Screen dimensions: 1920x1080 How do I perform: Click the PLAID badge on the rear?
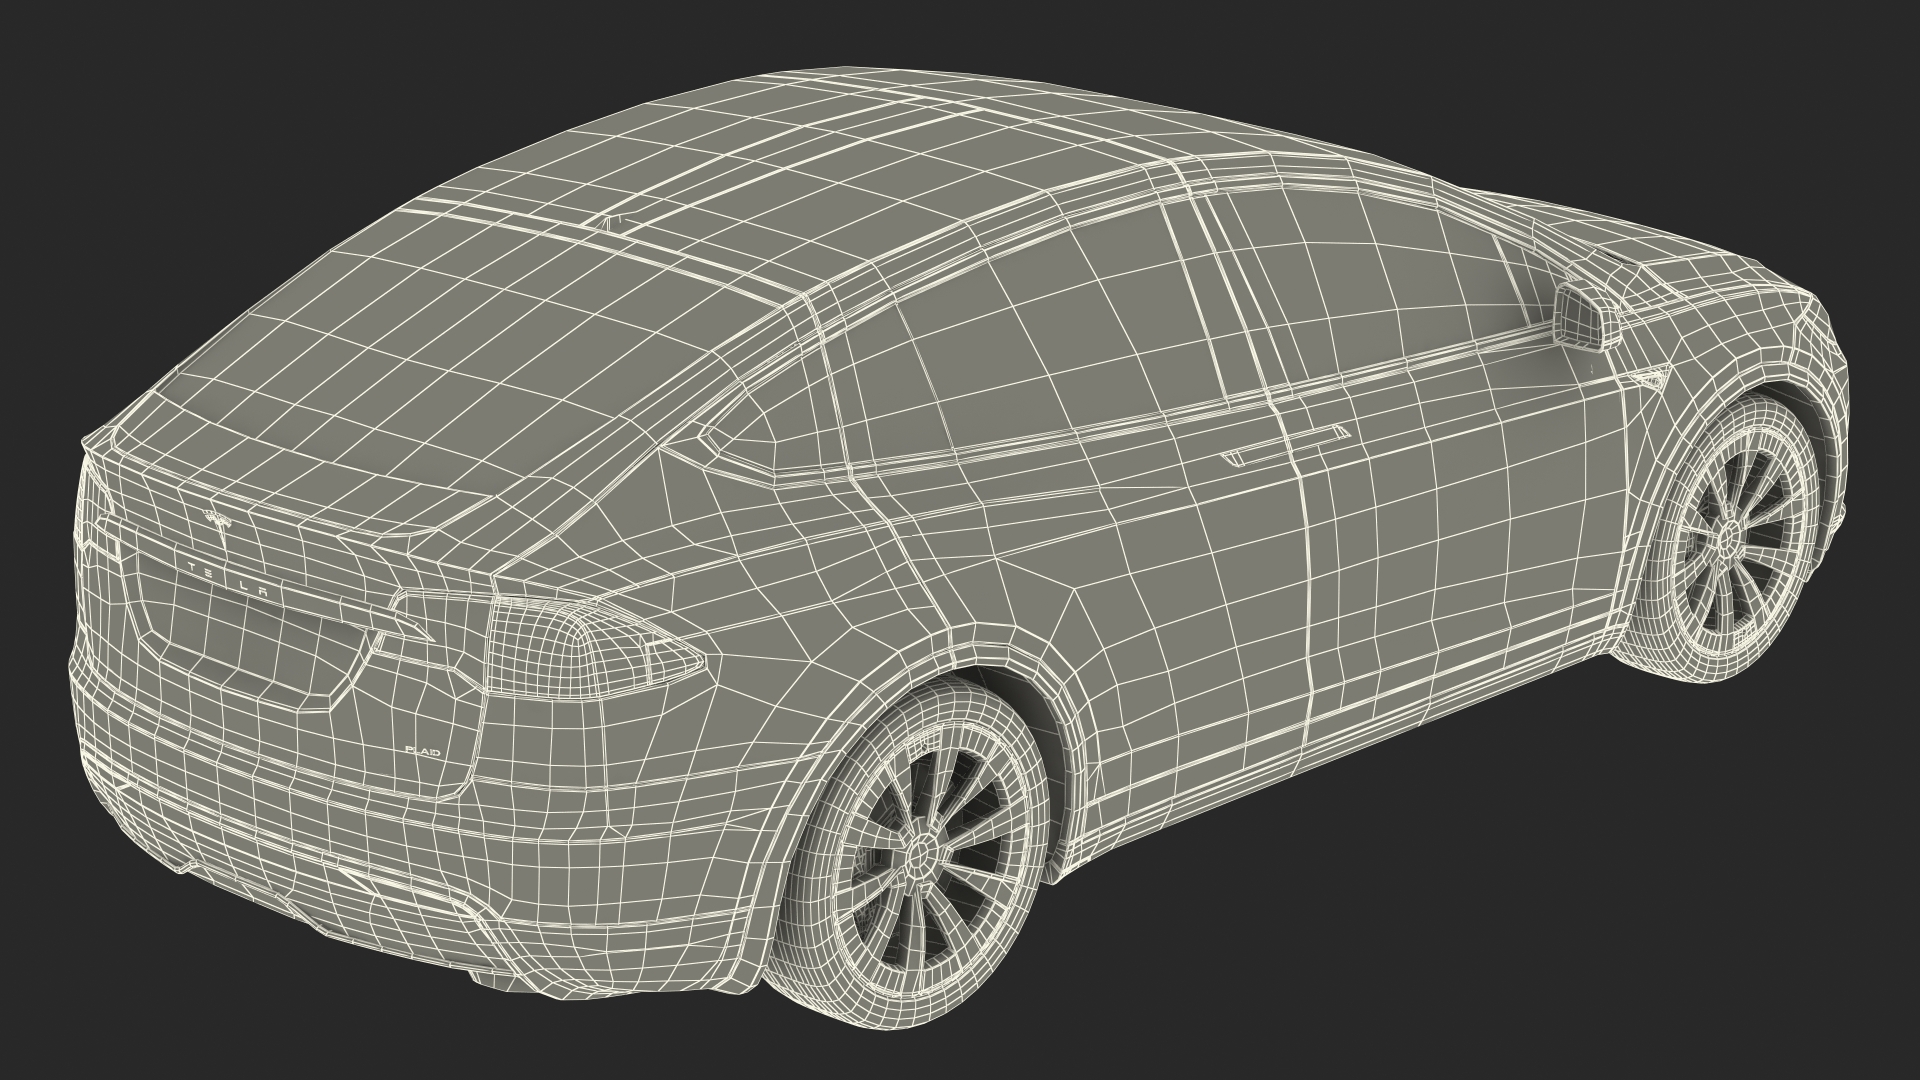tap(422, 750)
